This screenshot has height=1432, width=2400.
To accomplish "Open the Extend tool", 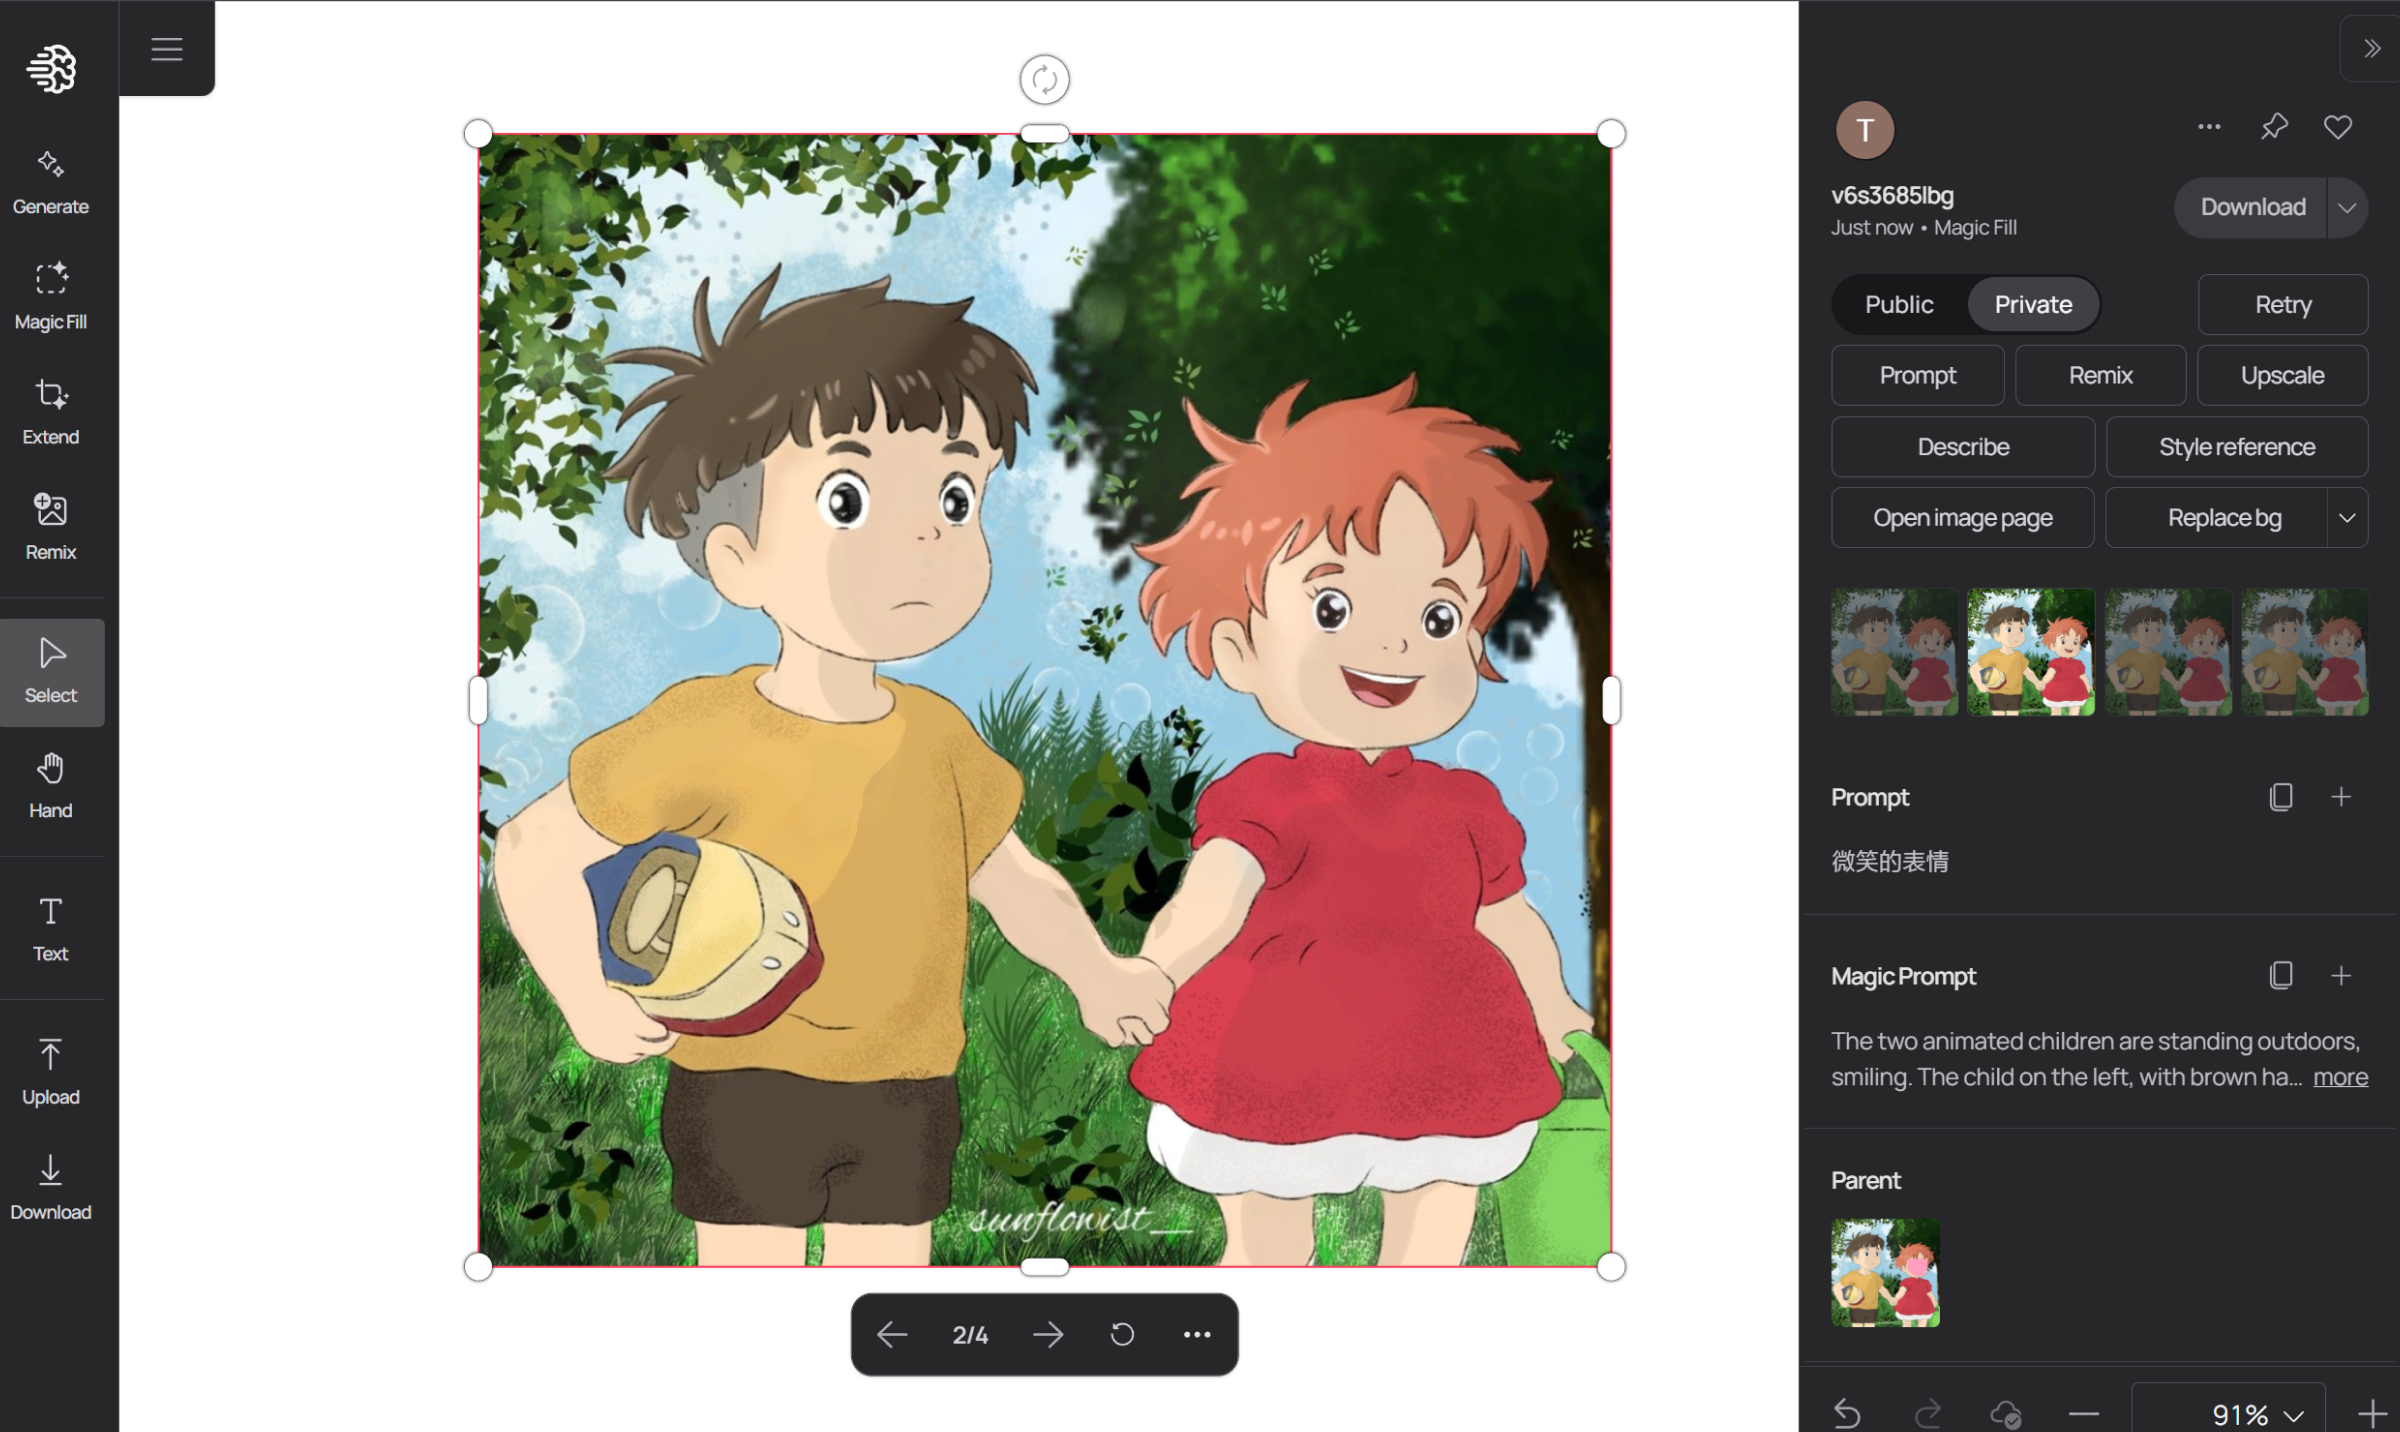I will (x=51, y=412).
